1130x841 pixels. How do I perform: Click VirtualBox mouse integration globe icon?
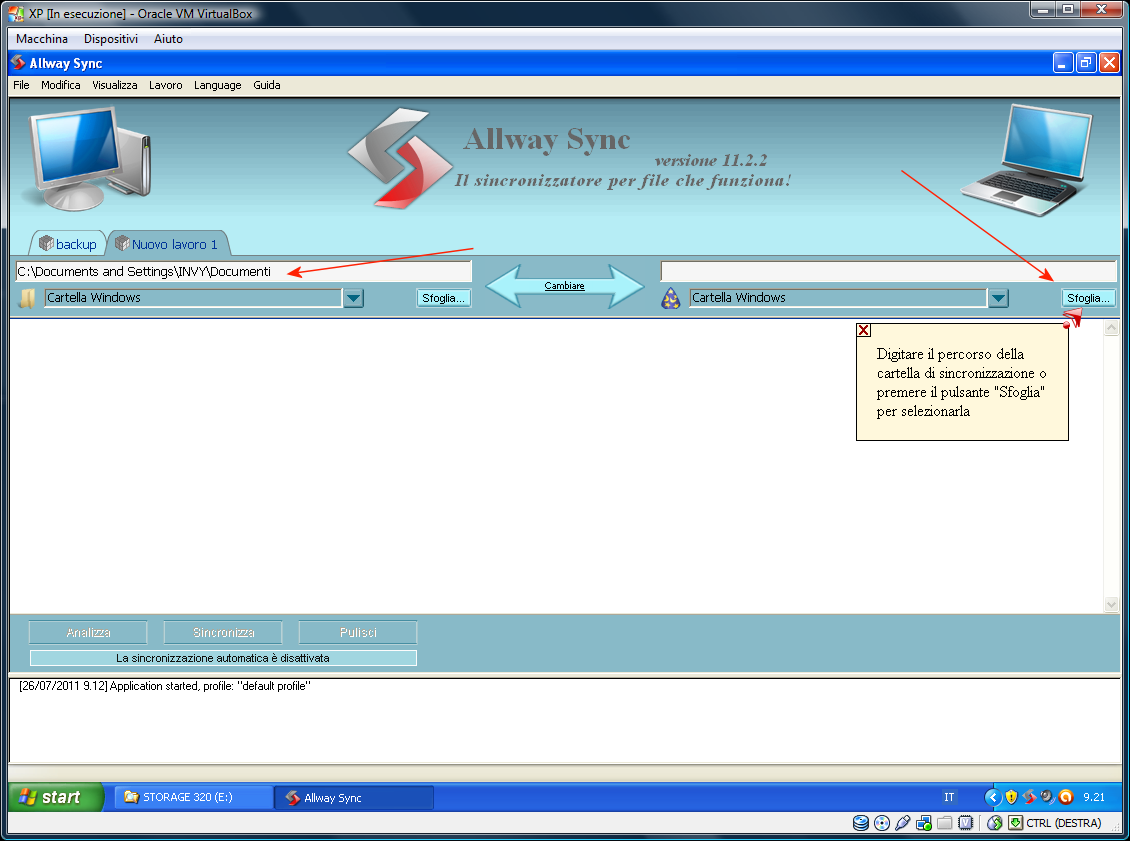click(995, 823)
